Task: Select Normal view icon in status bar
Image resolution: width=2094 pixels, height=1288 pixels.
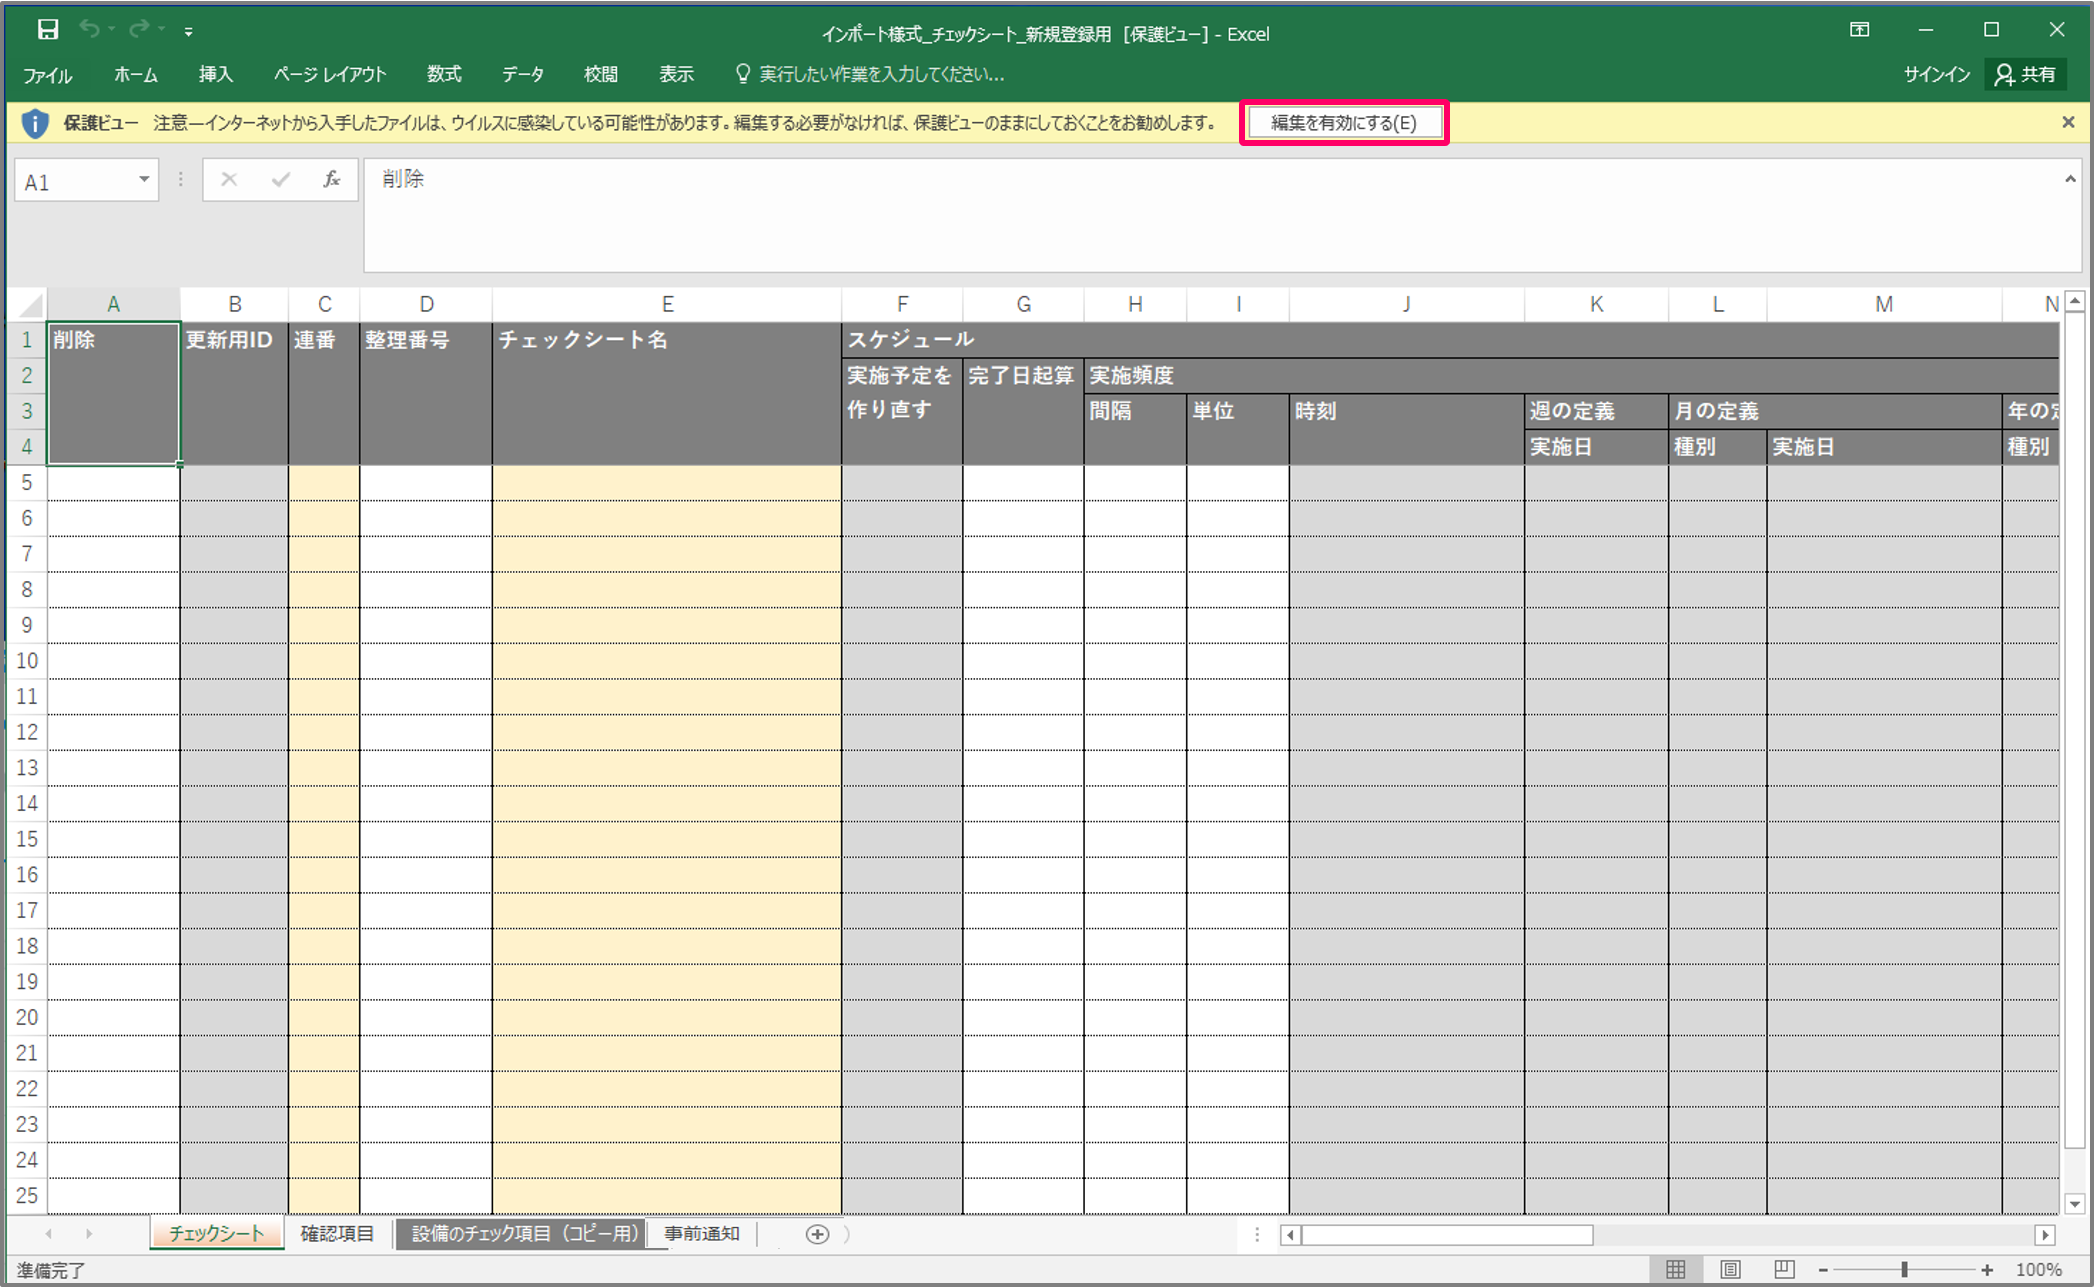Action: (x=1676, y=1269)
